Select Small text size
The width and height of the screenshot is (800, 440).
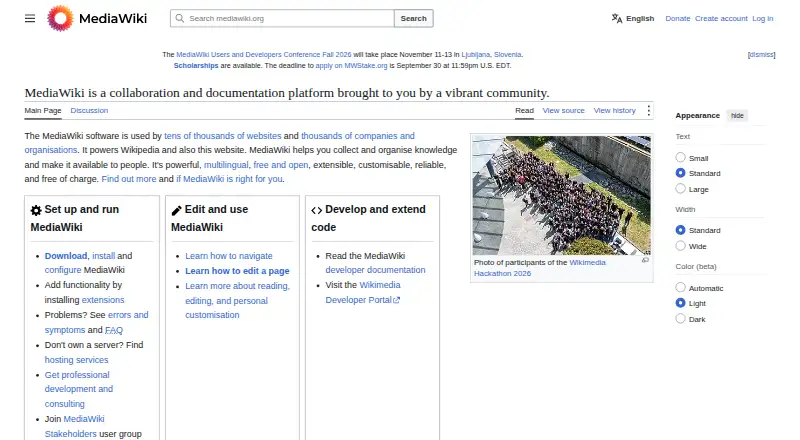click(680, 158)
